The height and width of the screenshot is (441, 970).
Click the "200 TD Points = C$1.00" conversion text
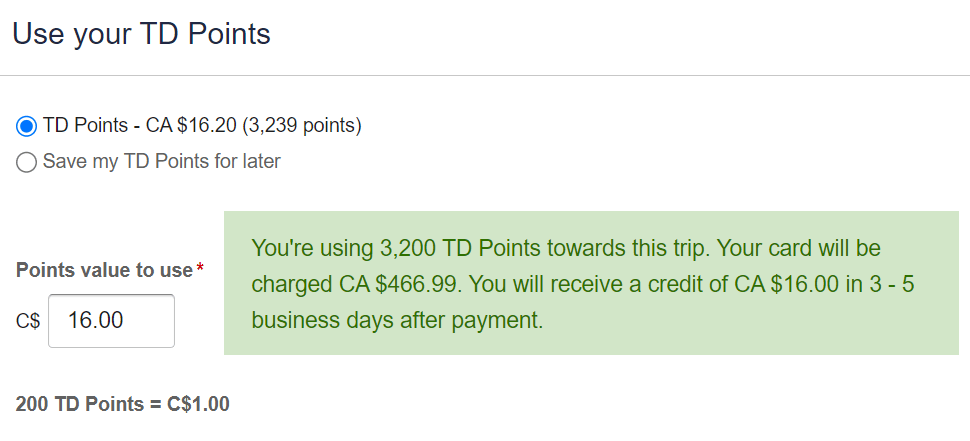point(123,404)
